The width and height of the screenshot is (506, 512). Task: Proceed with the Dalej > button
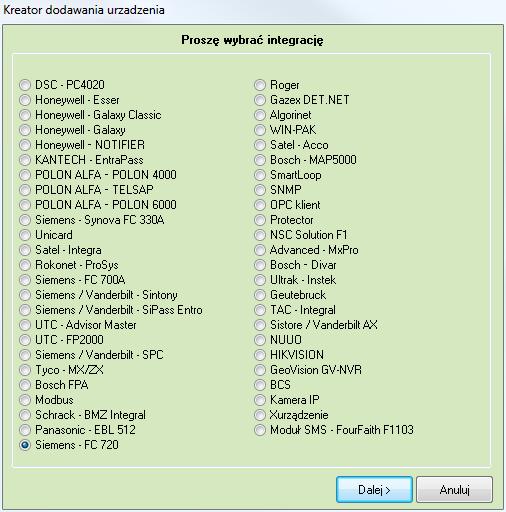pos(374,489)
